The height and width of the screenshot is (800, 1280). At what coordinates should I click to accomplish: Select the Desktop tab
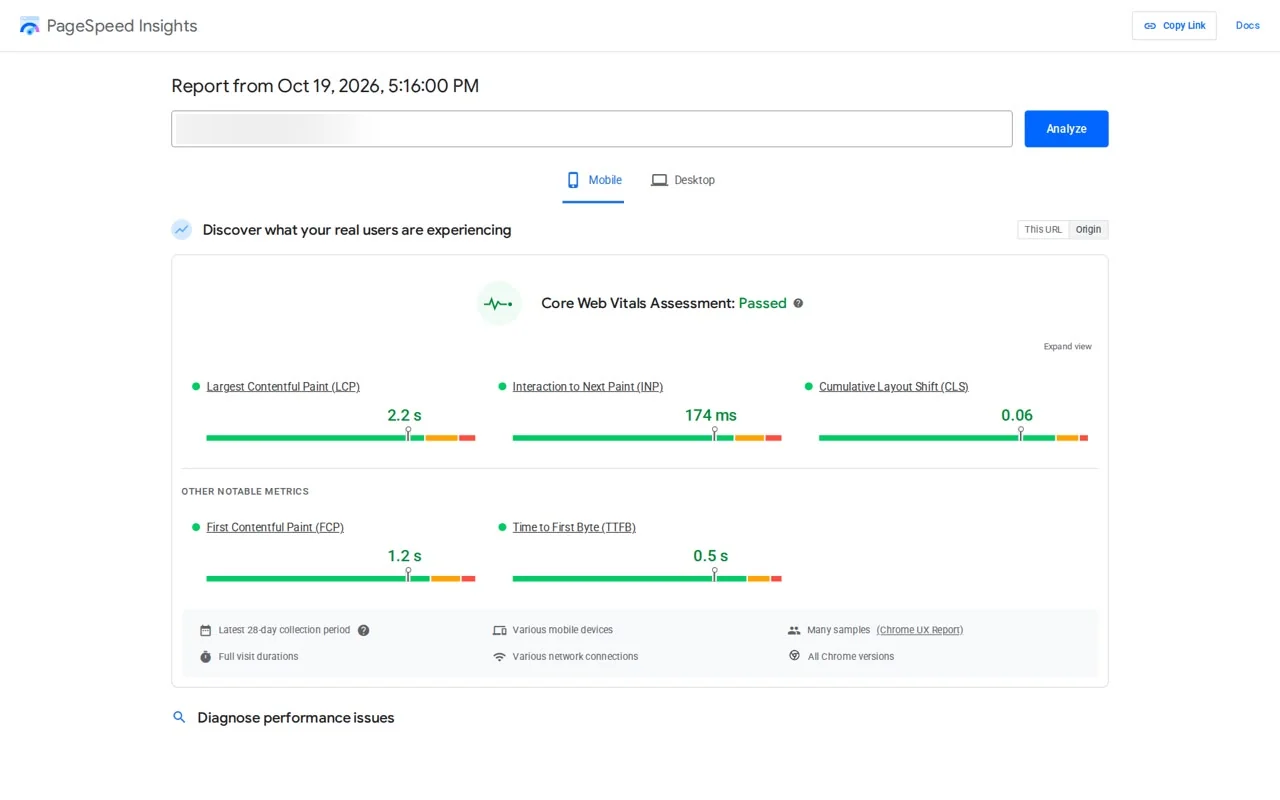click(683, 181)
